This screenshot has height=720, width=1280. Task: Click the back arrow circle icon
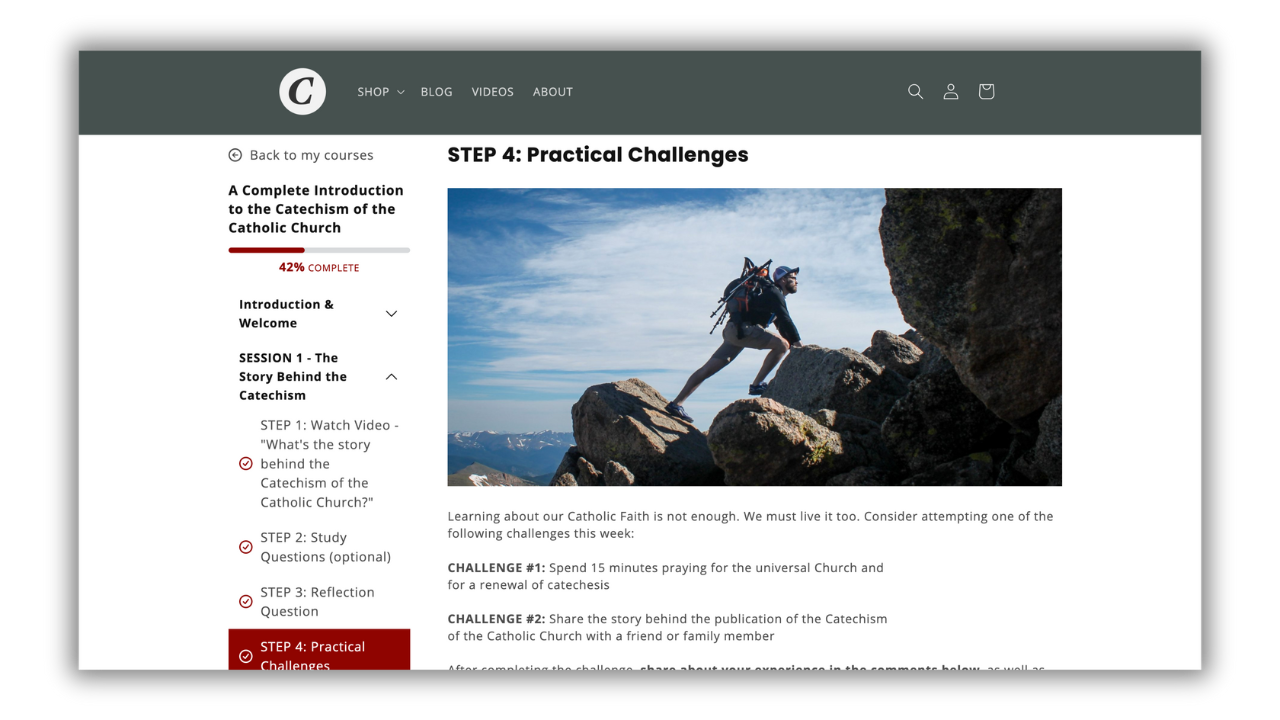point(235,155)
